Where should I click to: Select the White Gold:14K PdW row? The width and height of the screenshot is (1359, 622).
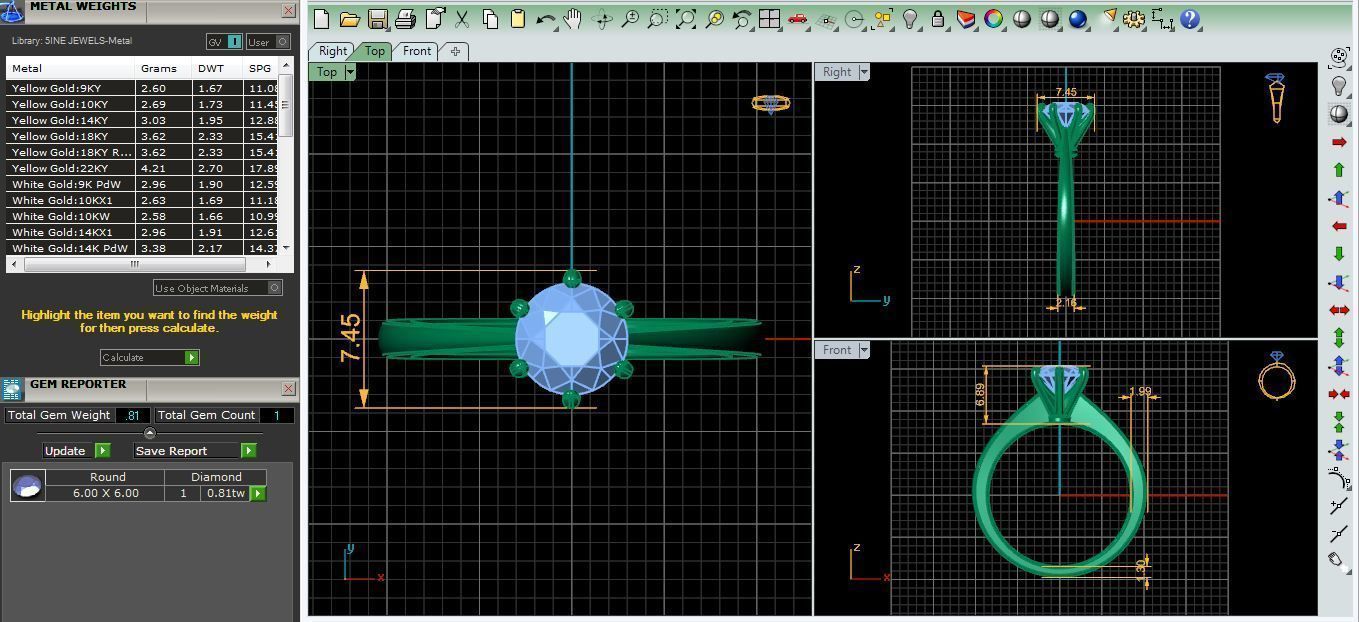pos(143,248)
